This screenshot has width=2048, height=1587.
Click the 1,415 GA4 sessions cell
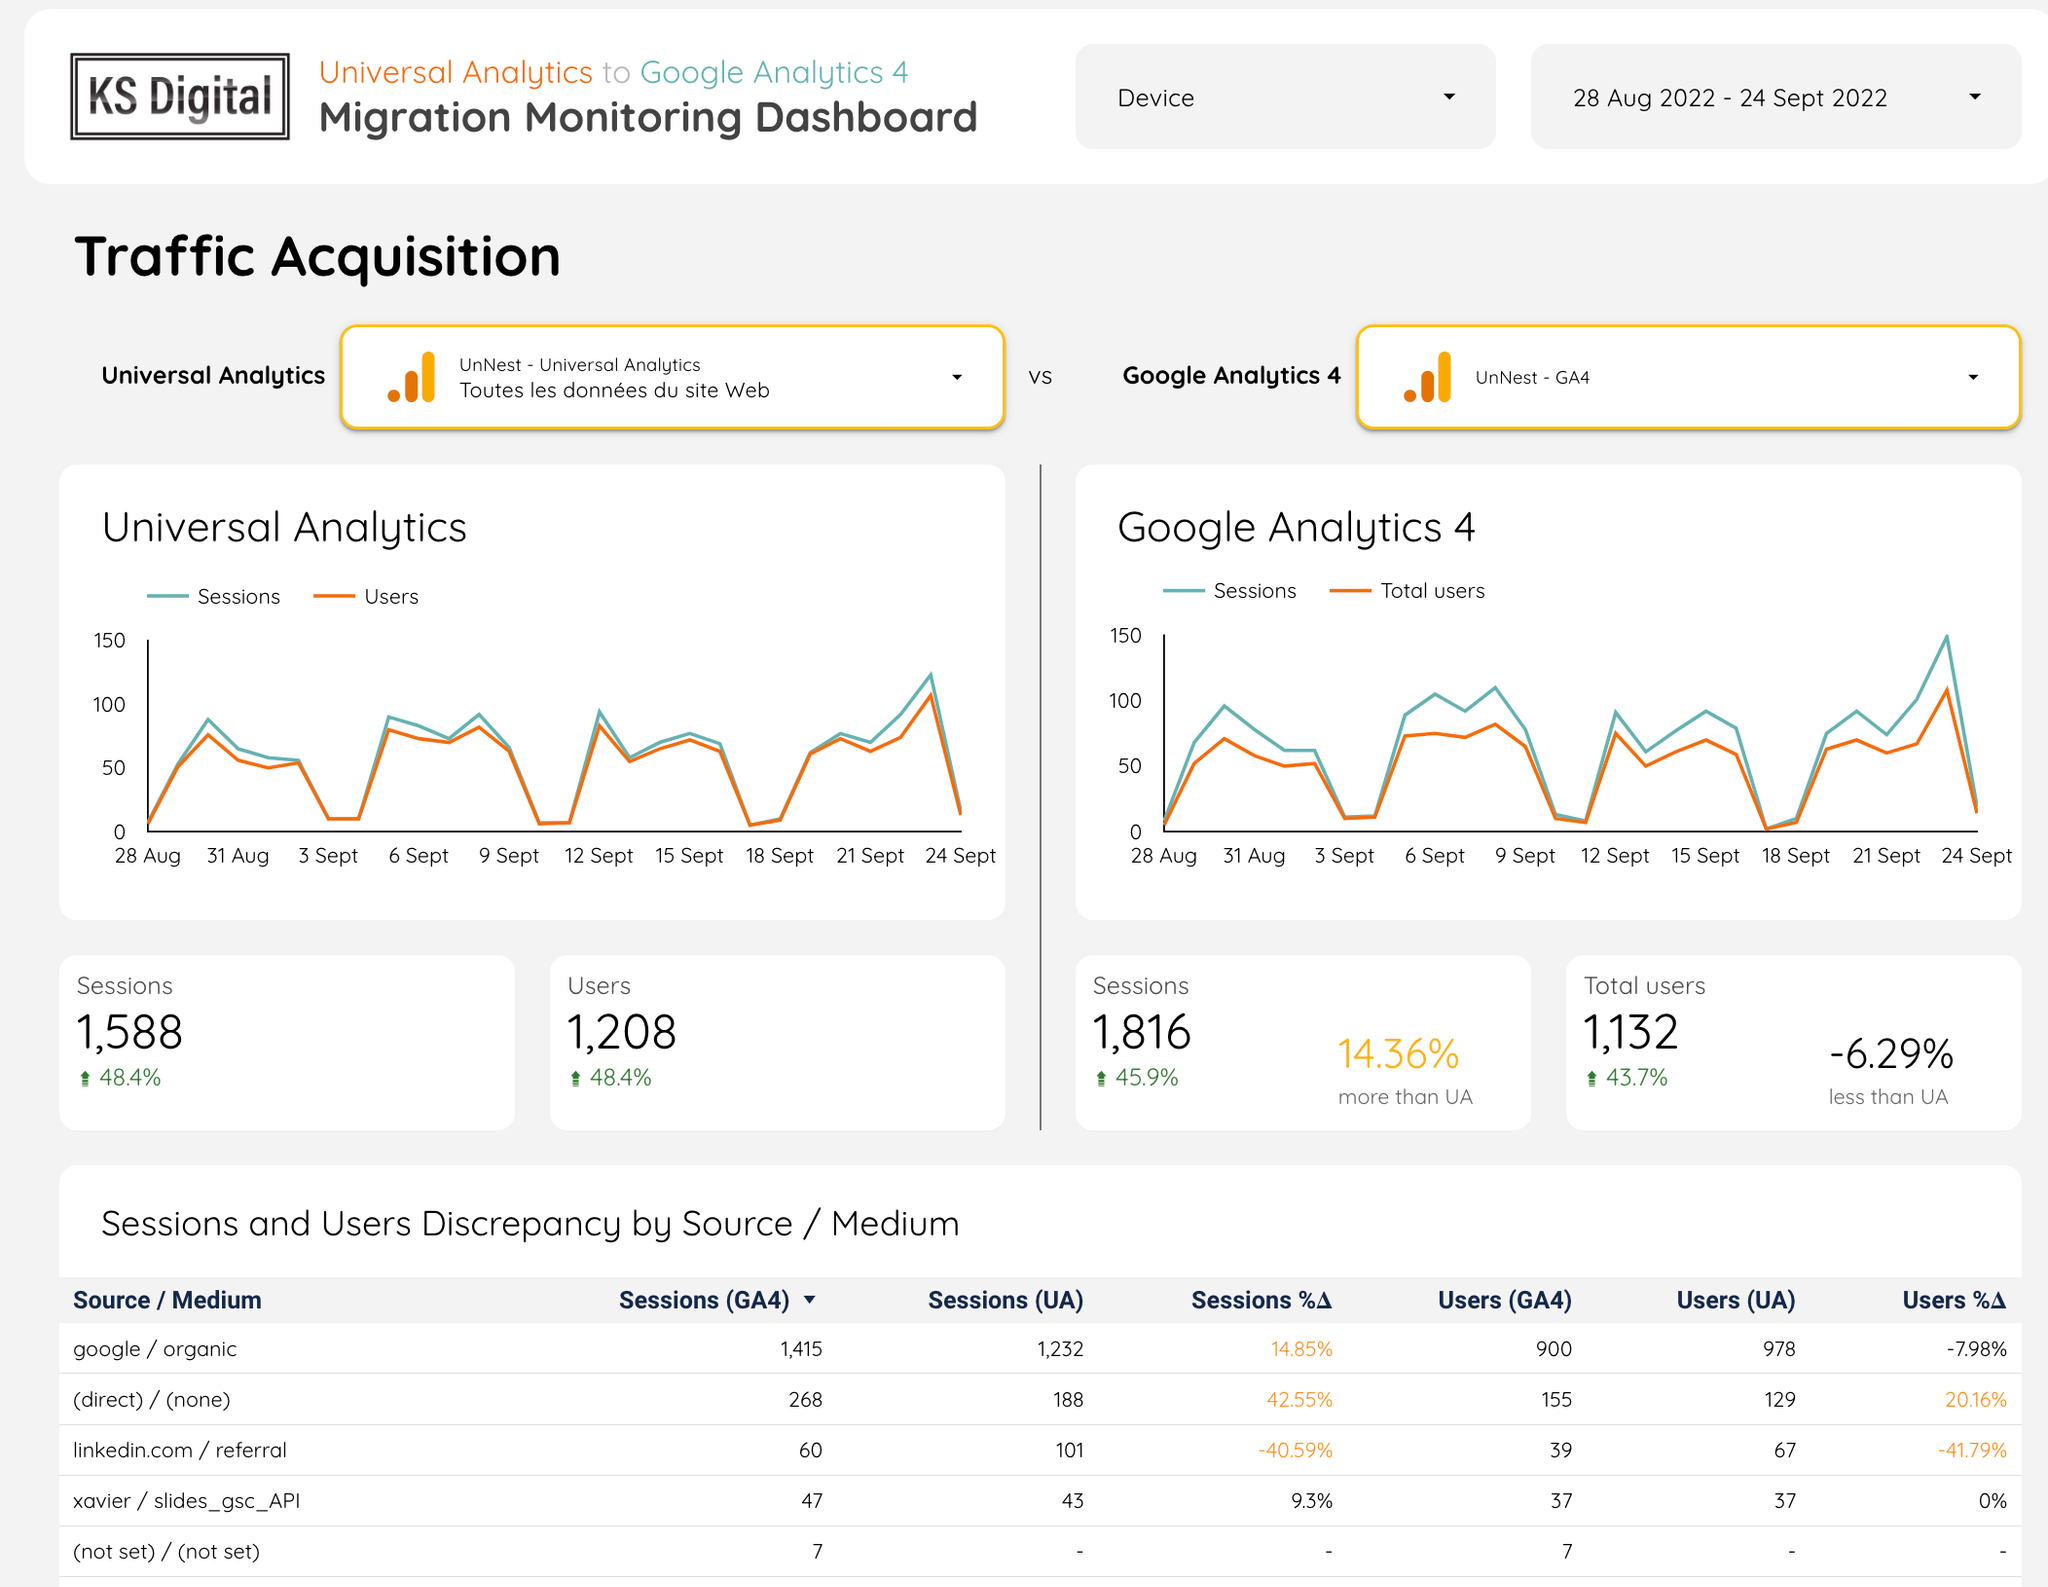click(x=801, y=1349)
